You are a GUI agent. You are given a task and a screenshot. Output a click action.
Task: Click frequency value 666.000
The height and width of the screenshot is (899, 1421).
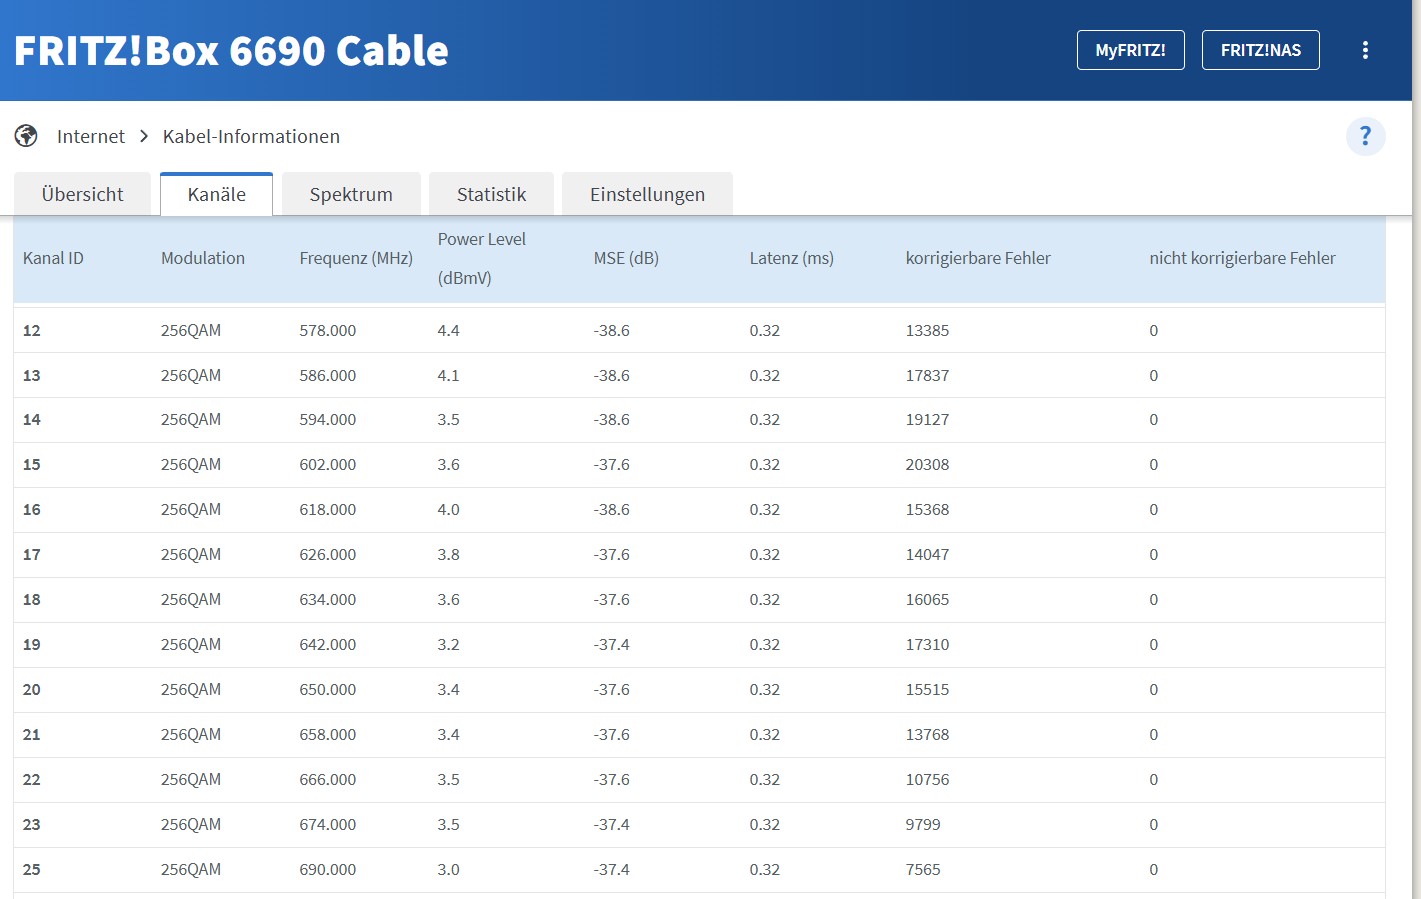(x=327, y=780)
